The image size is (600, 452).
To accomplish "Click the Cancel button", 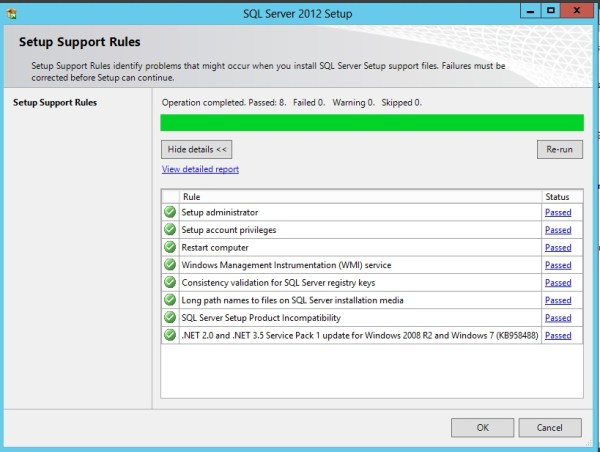I will point(549,427).
